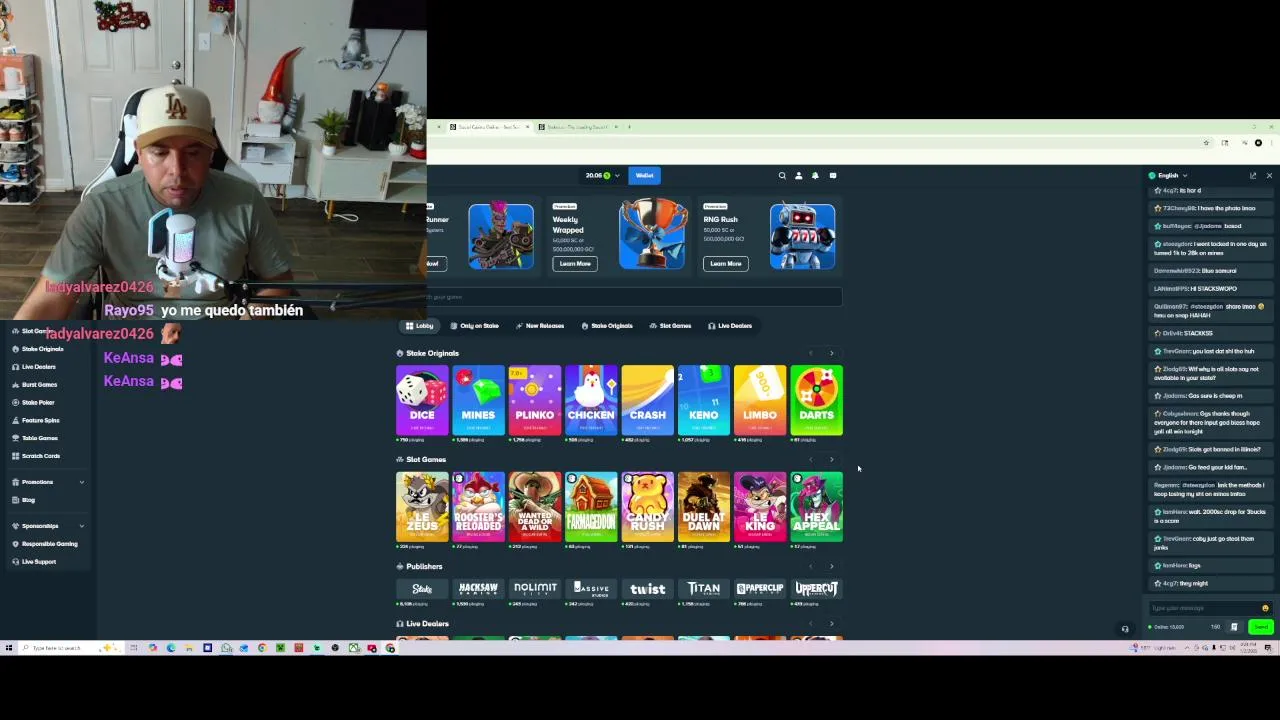Screen dimensions: 1280x720
Task: Open a new browser tab
Action: (629, 127)
